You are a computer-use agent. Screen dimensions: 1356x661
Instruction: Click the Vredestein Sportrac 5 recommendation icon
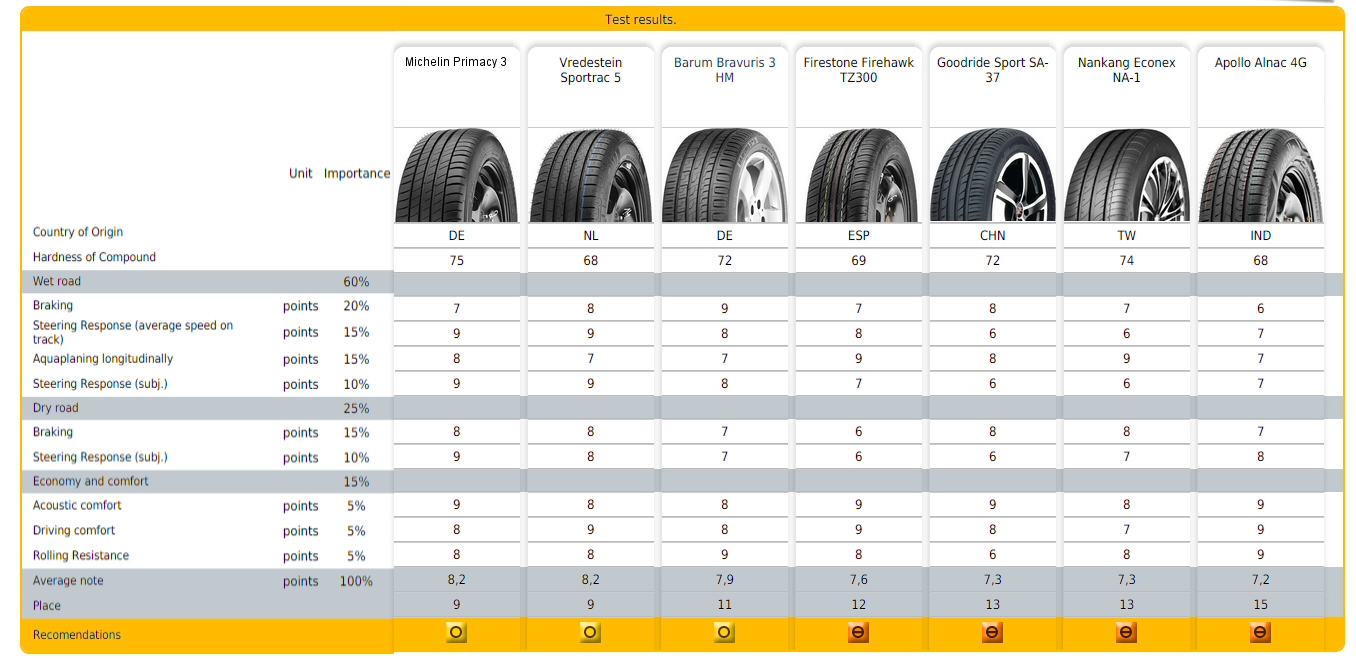pyautogui.click(x=590, y=633)
